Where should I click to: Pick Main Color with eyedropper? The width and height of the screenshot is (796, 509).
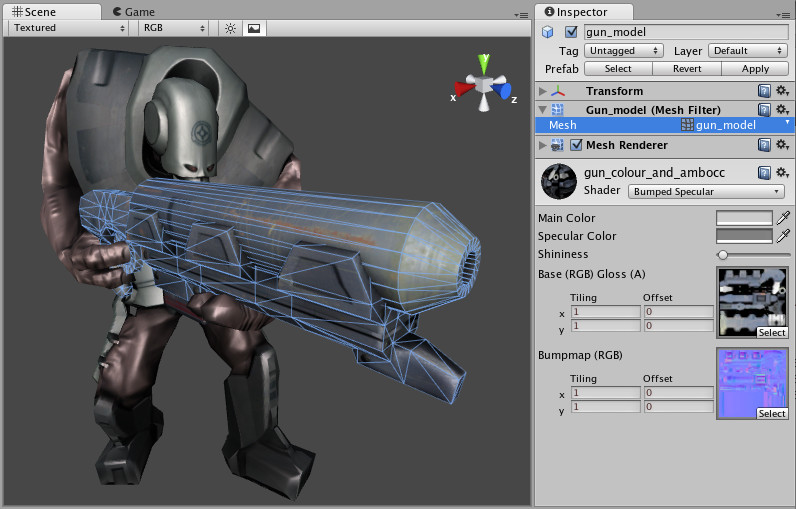coord(783,218)
